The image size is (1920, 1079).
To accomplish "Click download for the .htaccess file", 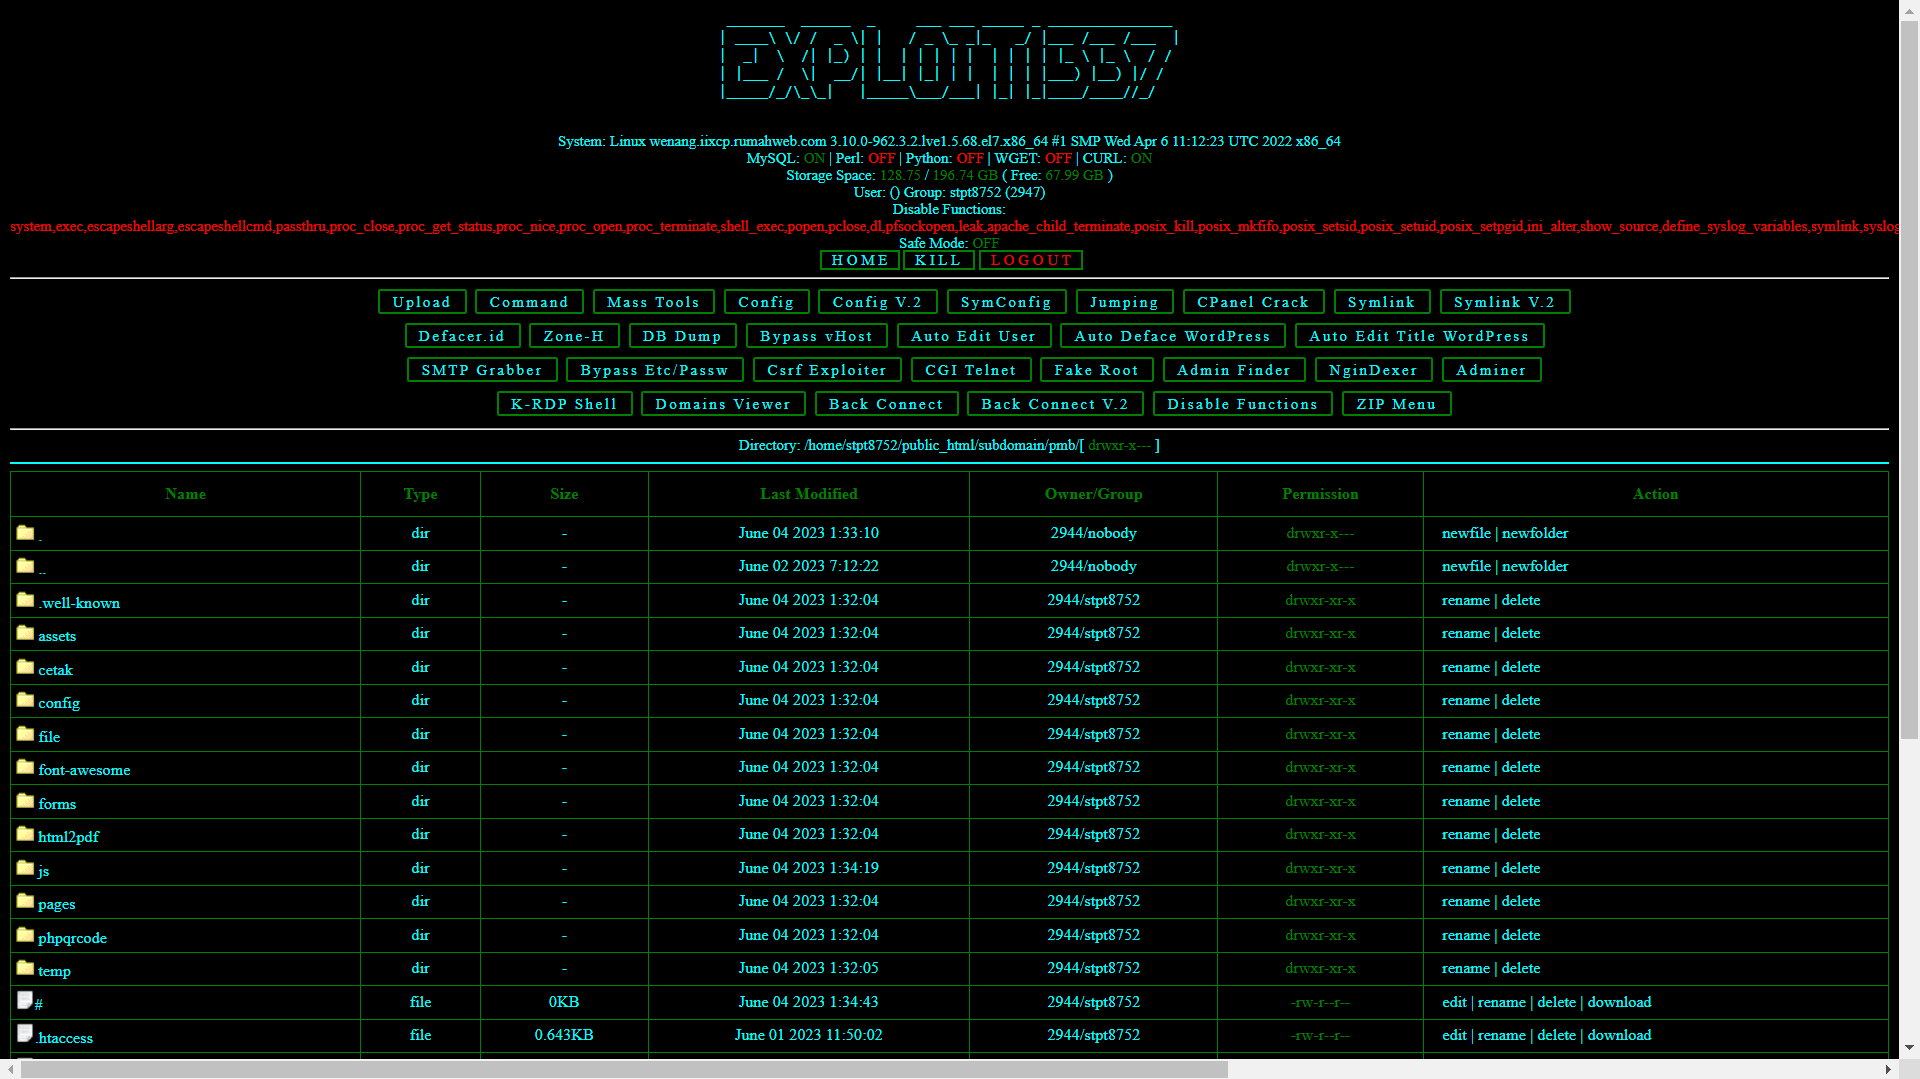I will (x=1619, y=1035).
